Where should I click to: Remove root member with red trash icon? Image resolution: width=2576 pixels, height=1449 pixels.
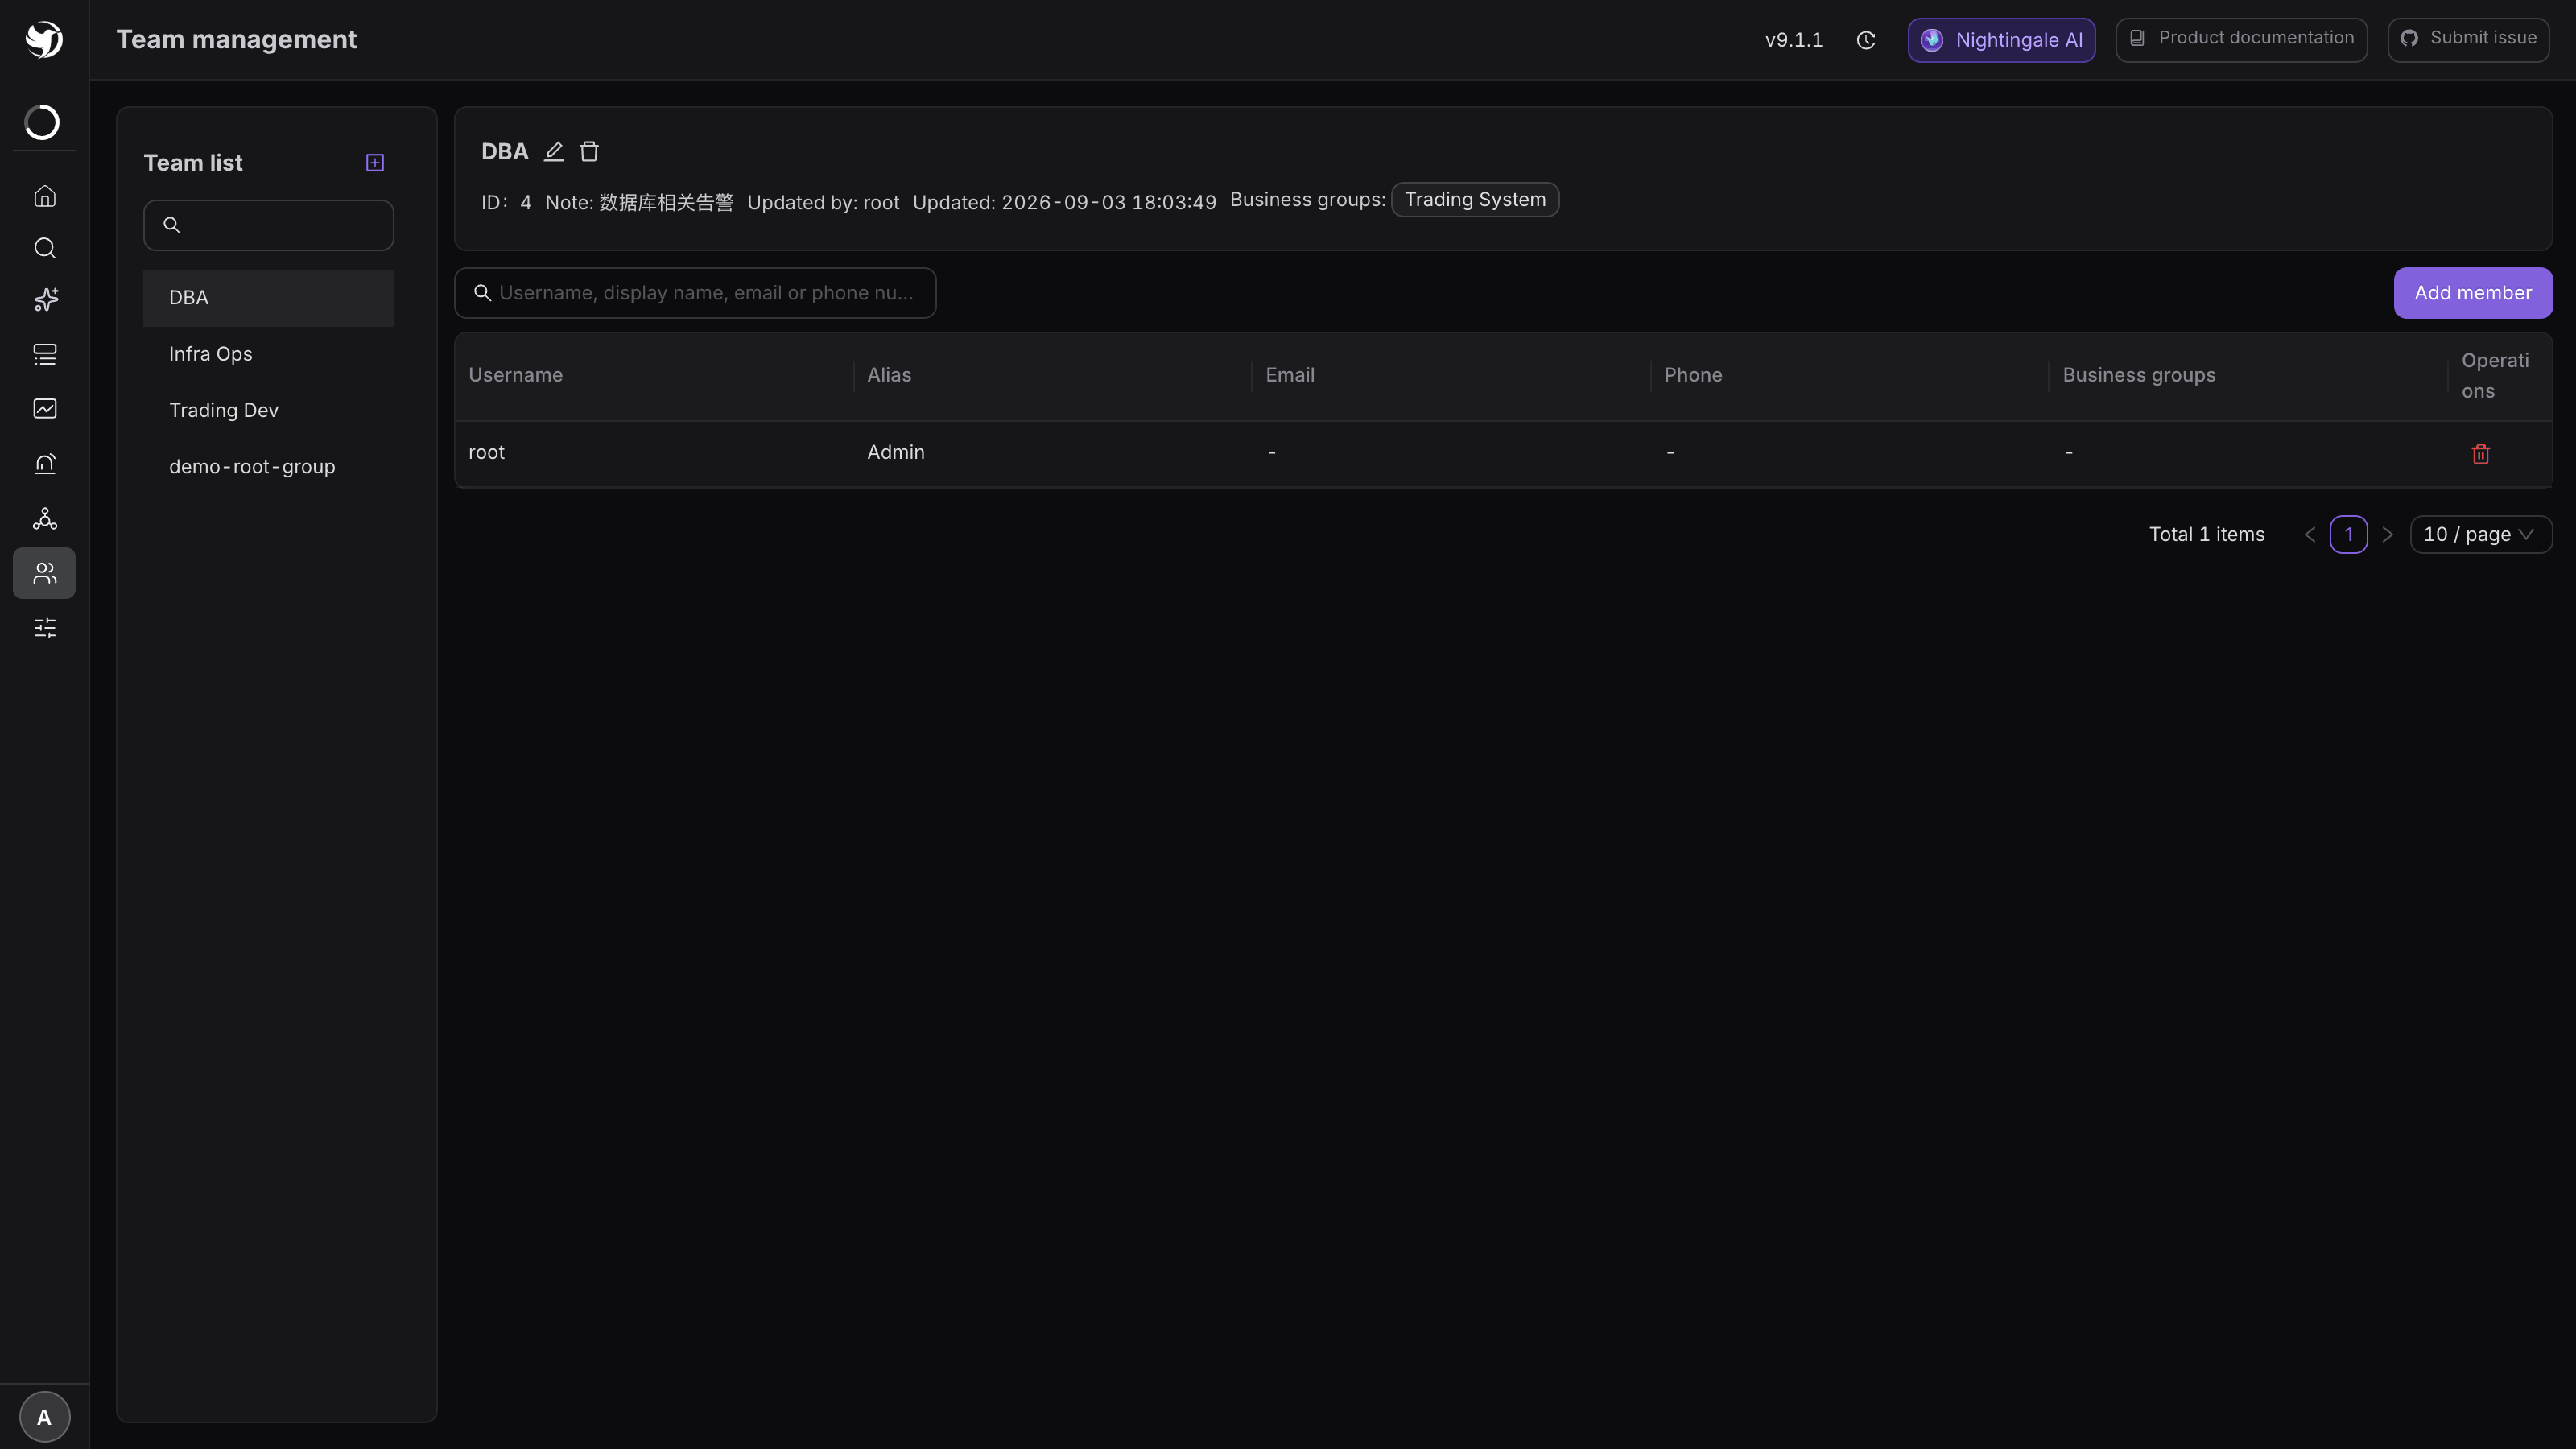[x=2481, y=454]
